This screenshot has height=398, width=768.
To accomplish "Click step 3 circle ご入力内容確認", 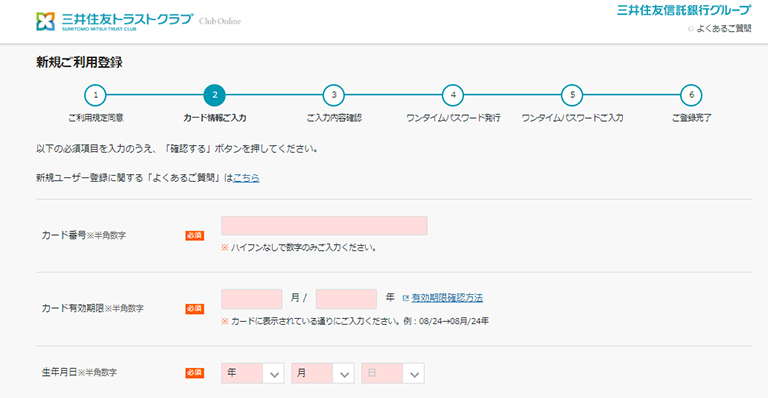I will 334,95.
